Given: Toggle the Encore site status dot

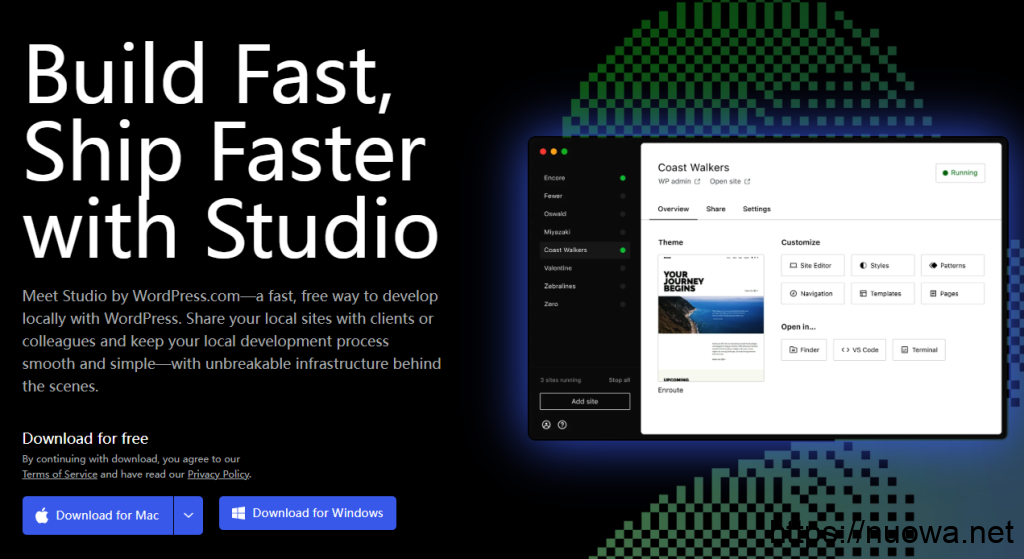Looking at the screenshot, I should [x=622, y=178].
